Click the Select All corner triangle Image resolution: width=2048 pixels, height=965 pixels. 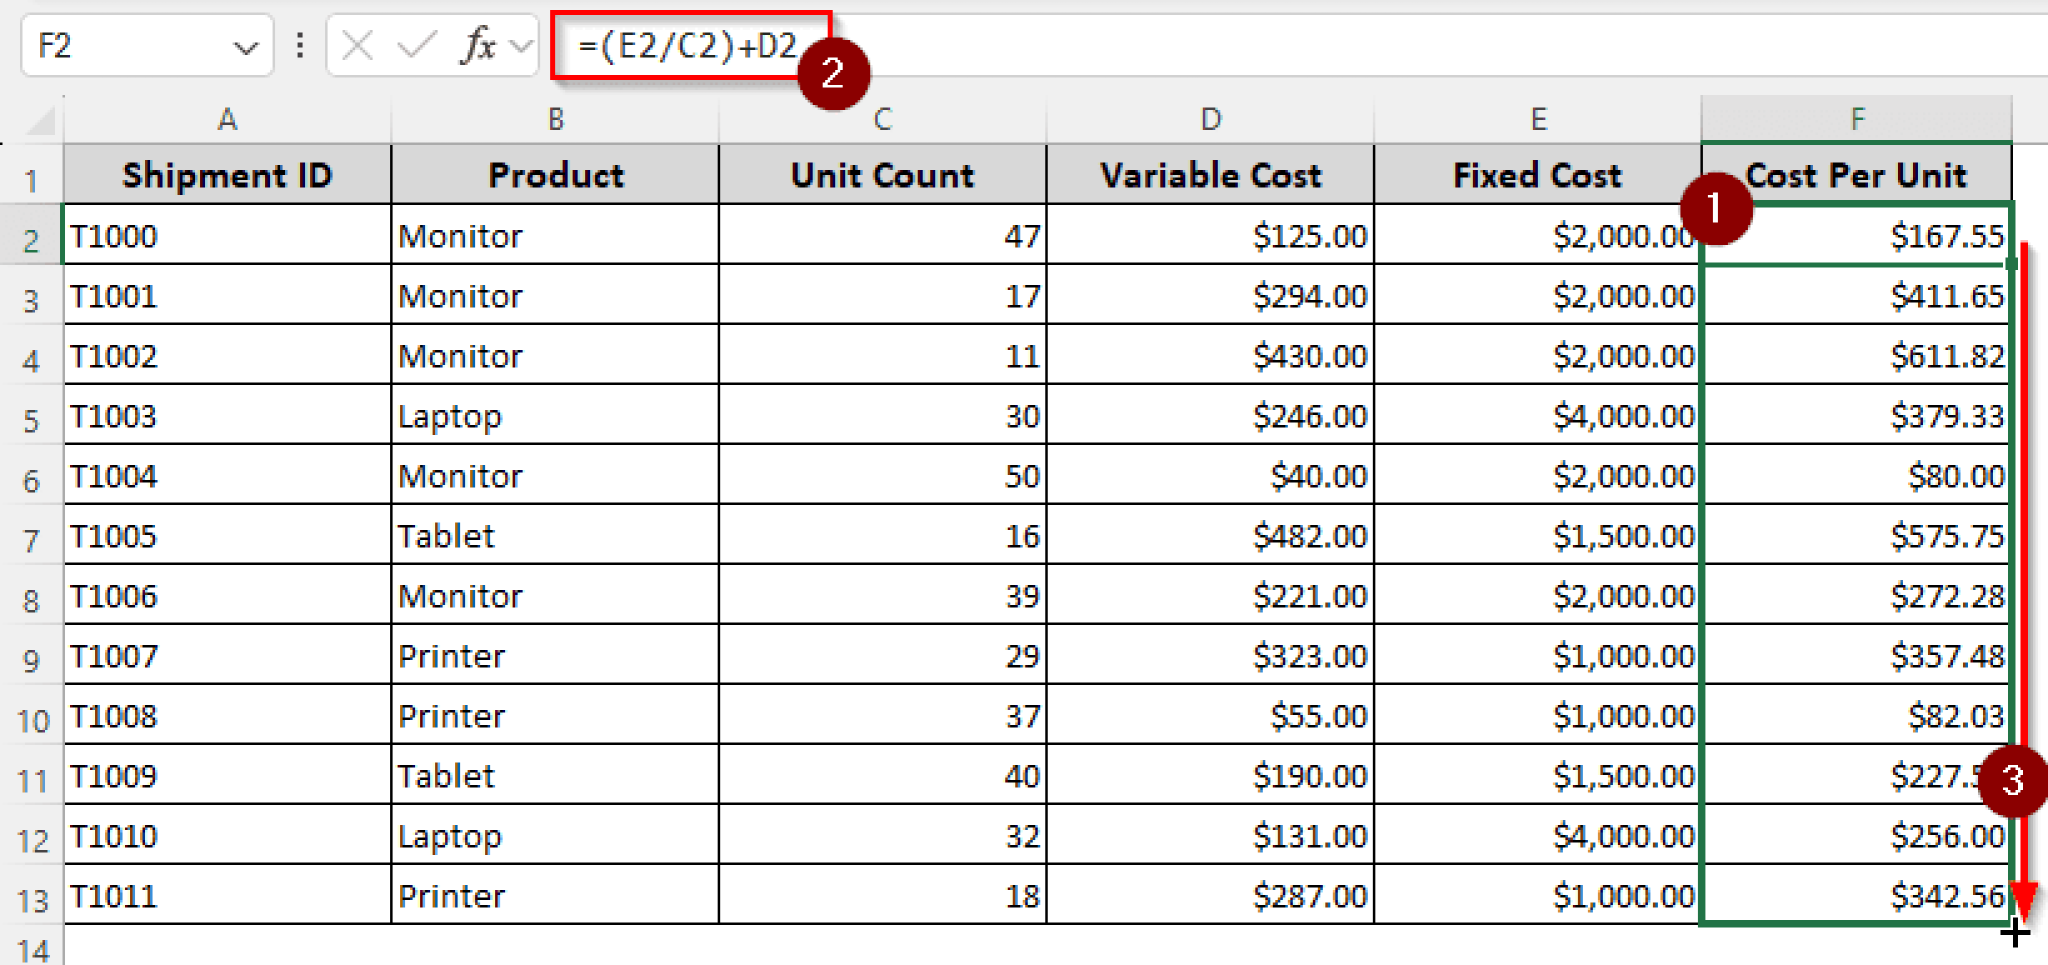pyautogui.click(x=40, y=121)
